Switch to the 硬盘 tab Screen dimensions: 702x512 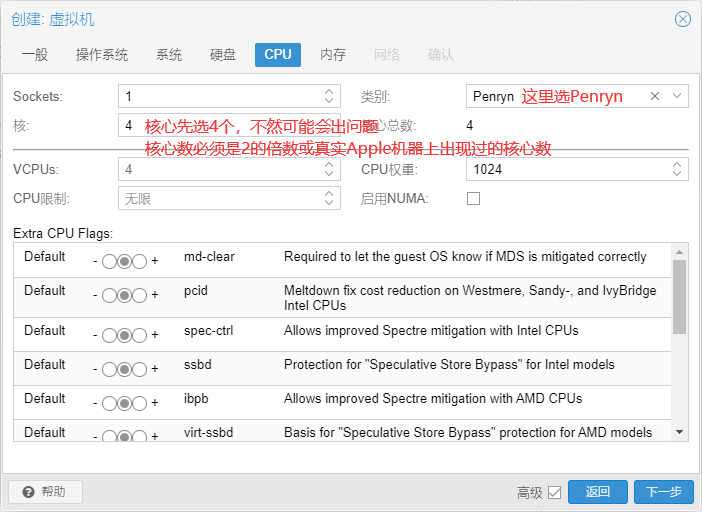click(223, 55)
